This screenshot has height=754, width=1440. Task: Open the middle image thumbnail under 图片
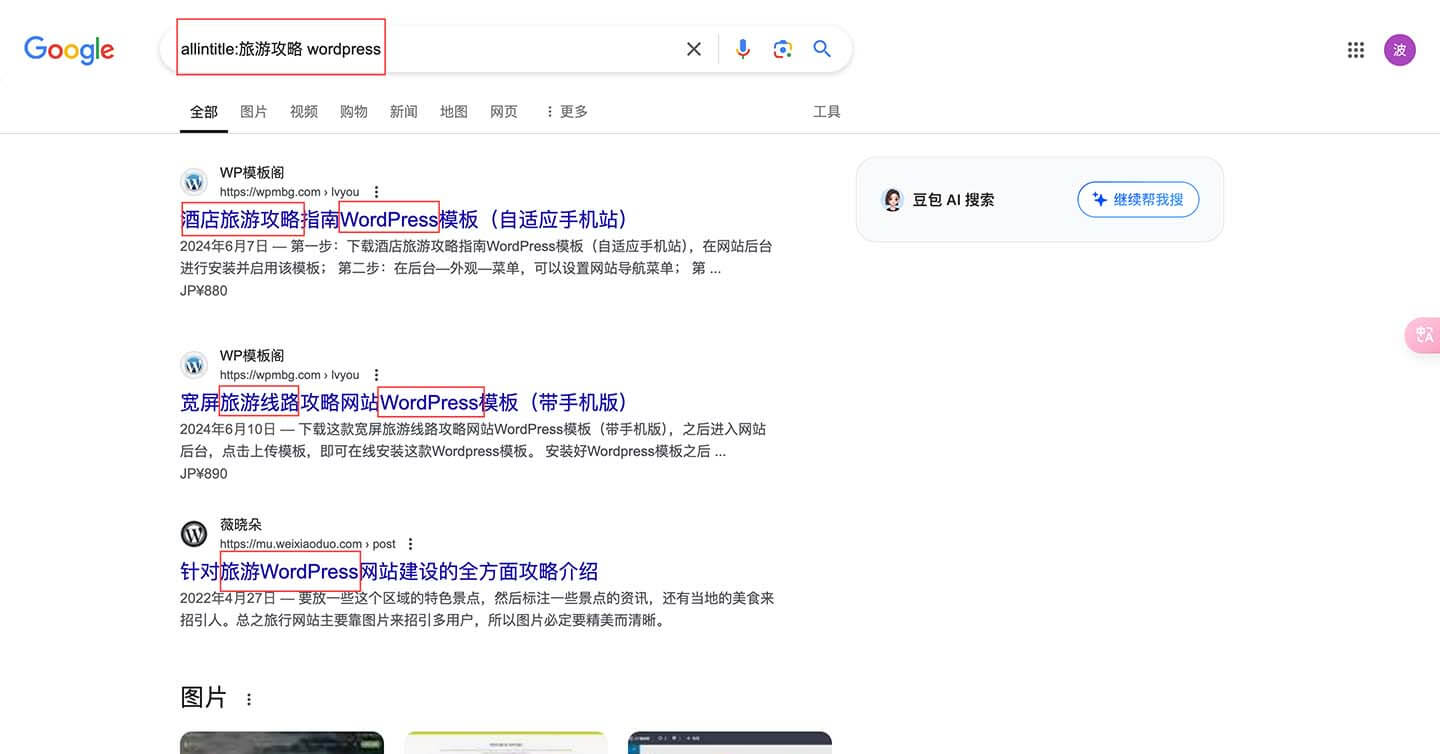click(506, 742)
